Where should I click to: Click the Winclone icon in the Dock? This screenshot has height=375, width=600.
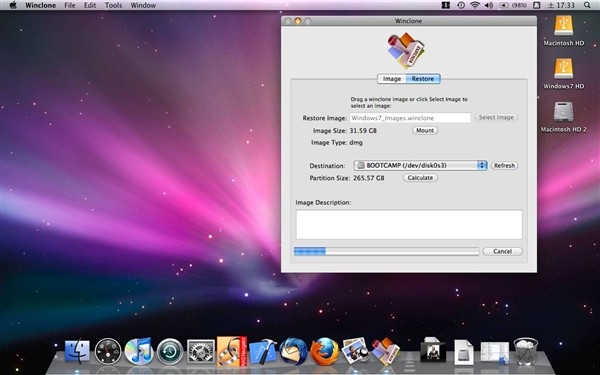(386, 351)
